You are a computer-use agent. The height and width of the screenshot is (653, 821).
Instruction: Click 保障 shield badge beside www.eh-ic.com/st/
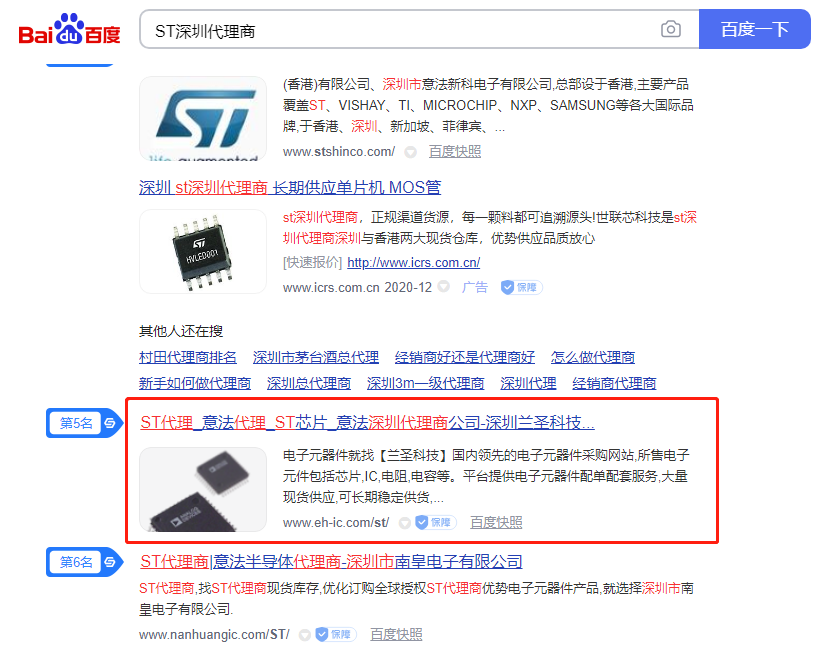click(x=436, y=522)
